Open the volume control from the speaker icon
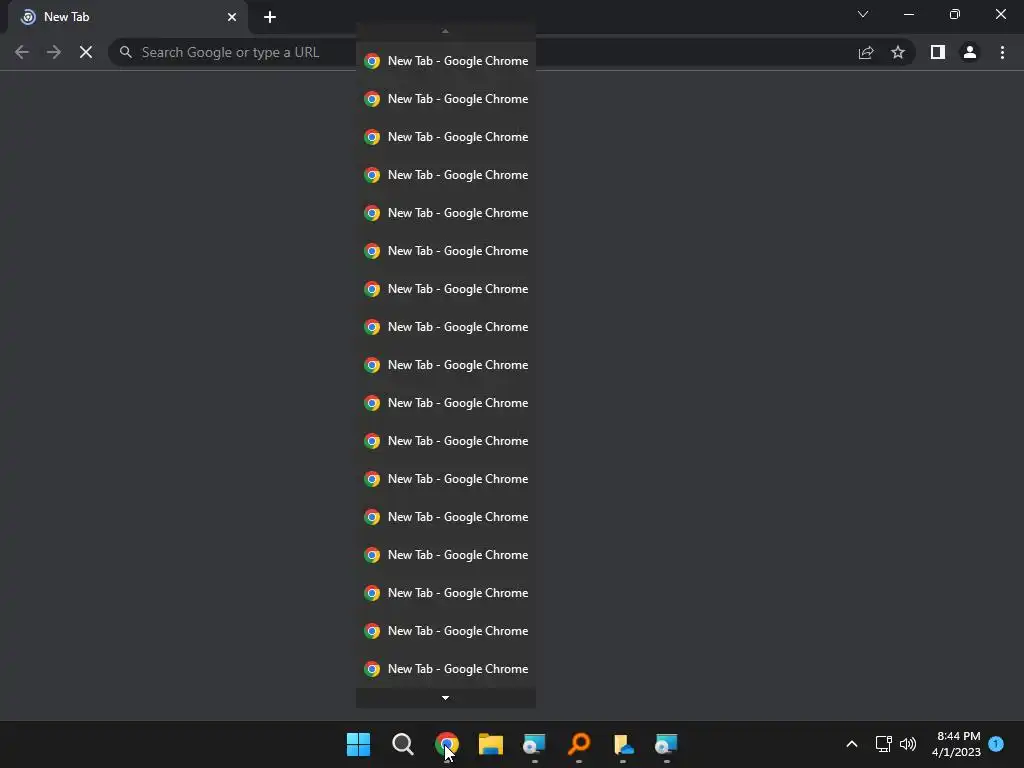Viewport: 1024px width, 768px height. click(x=908, y=744)
